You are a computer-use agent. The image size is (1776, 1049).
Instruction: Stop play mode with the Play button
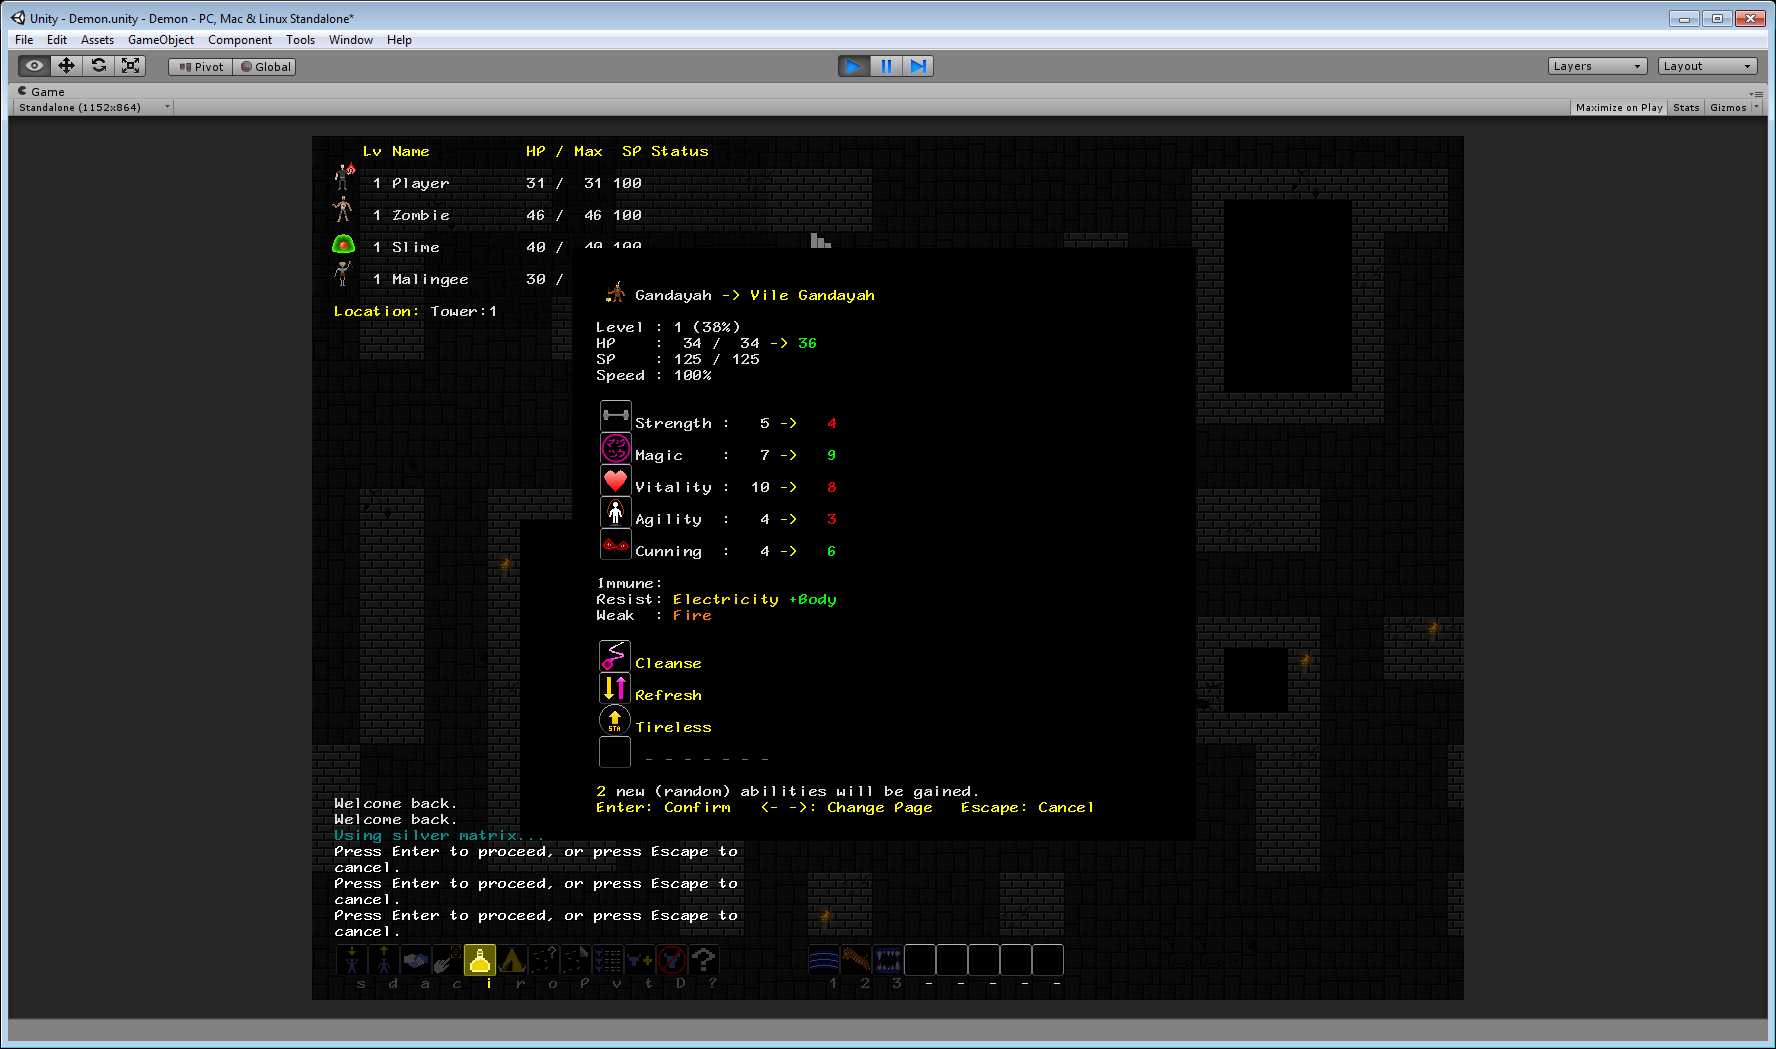tap(854, 66)
